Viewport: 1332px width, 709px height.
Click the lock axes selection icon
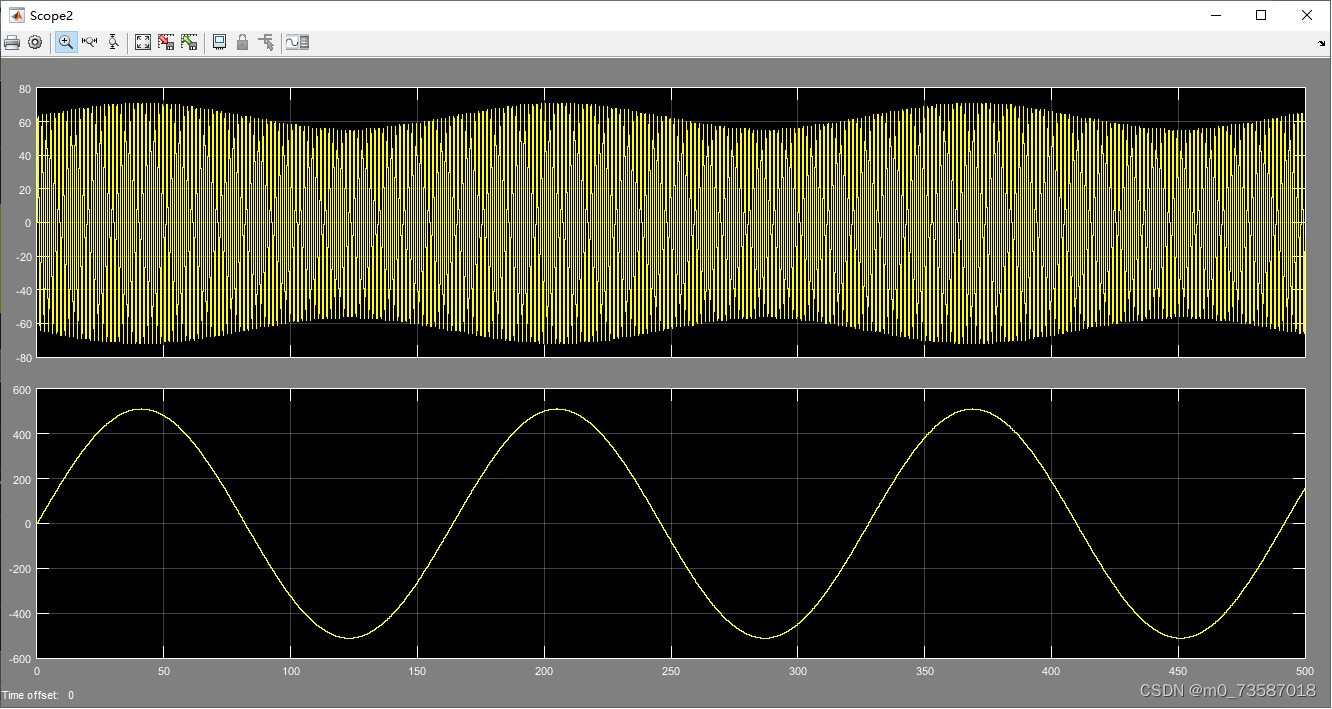(x=242, y=42)
